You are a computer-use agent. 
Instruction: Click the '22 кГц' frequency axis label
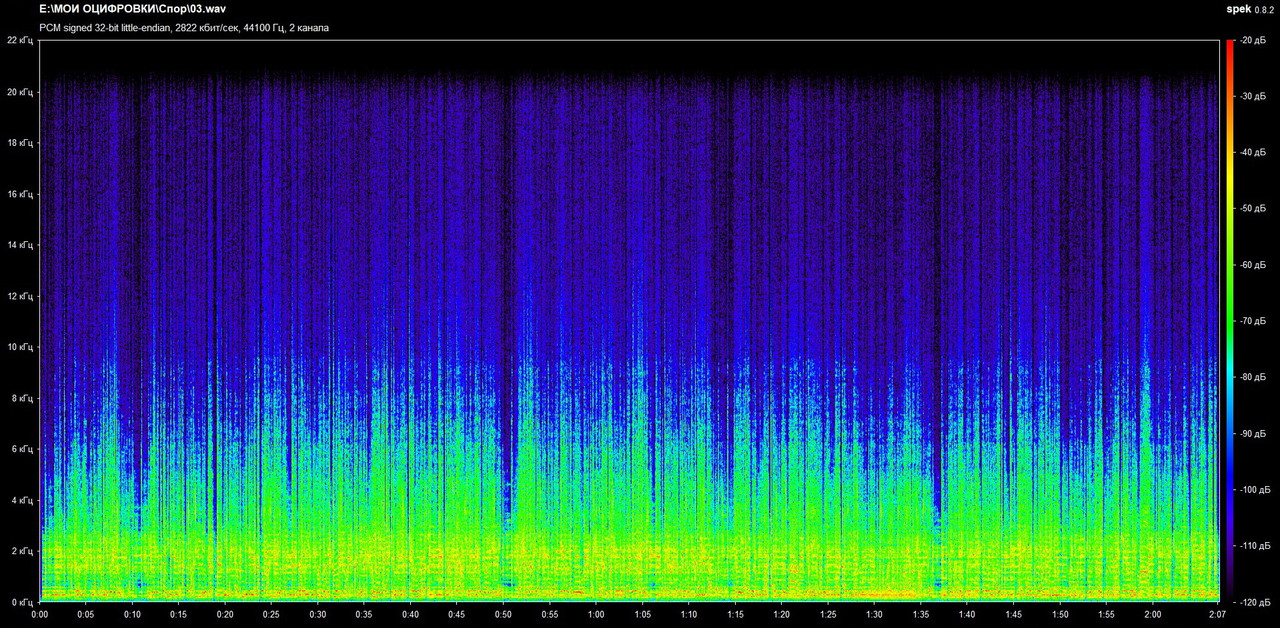(19, 41)
